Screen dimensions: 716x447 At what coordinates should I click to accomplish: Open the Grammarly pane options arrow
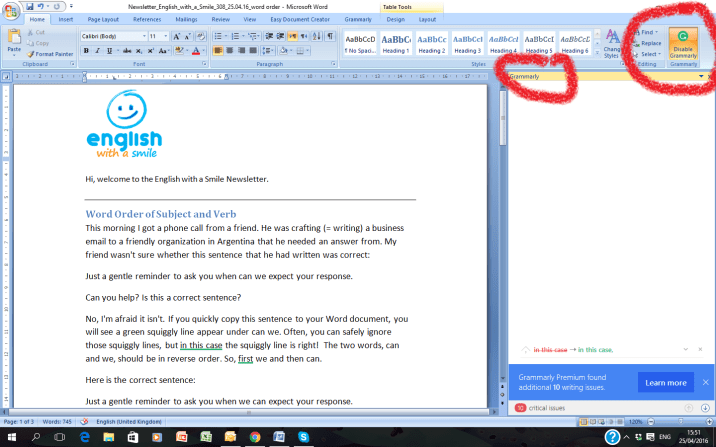701,76
